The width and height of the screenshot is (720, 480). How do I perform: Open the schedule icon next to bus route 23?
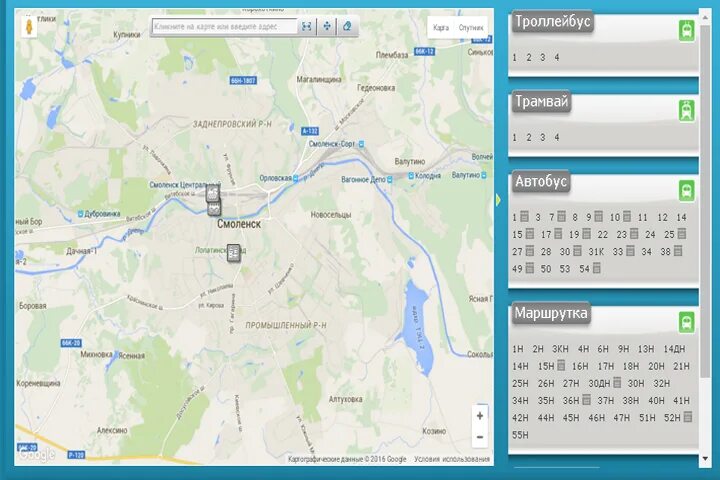click(634, 234)
